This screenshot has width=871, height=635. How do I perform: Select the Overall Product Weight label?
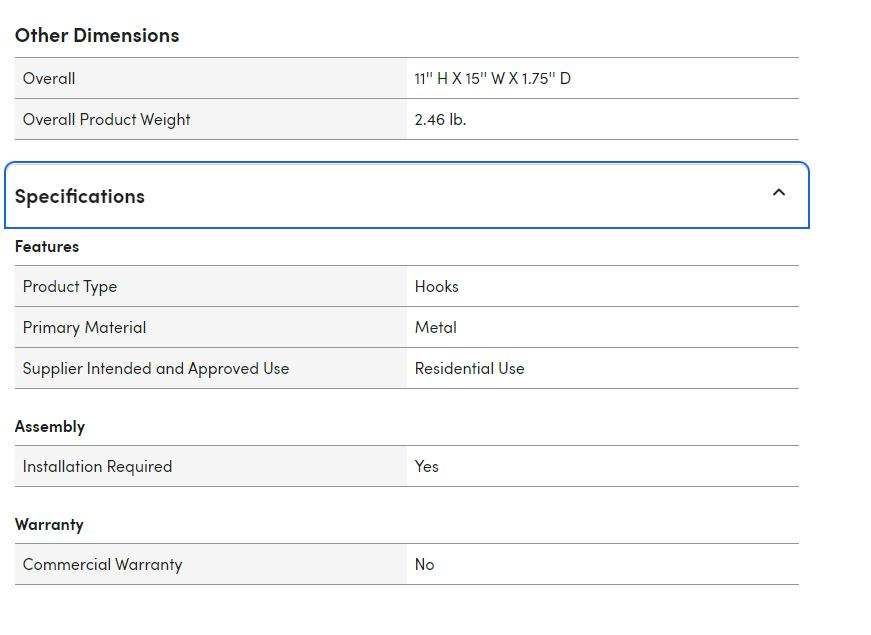click(106, 119)
